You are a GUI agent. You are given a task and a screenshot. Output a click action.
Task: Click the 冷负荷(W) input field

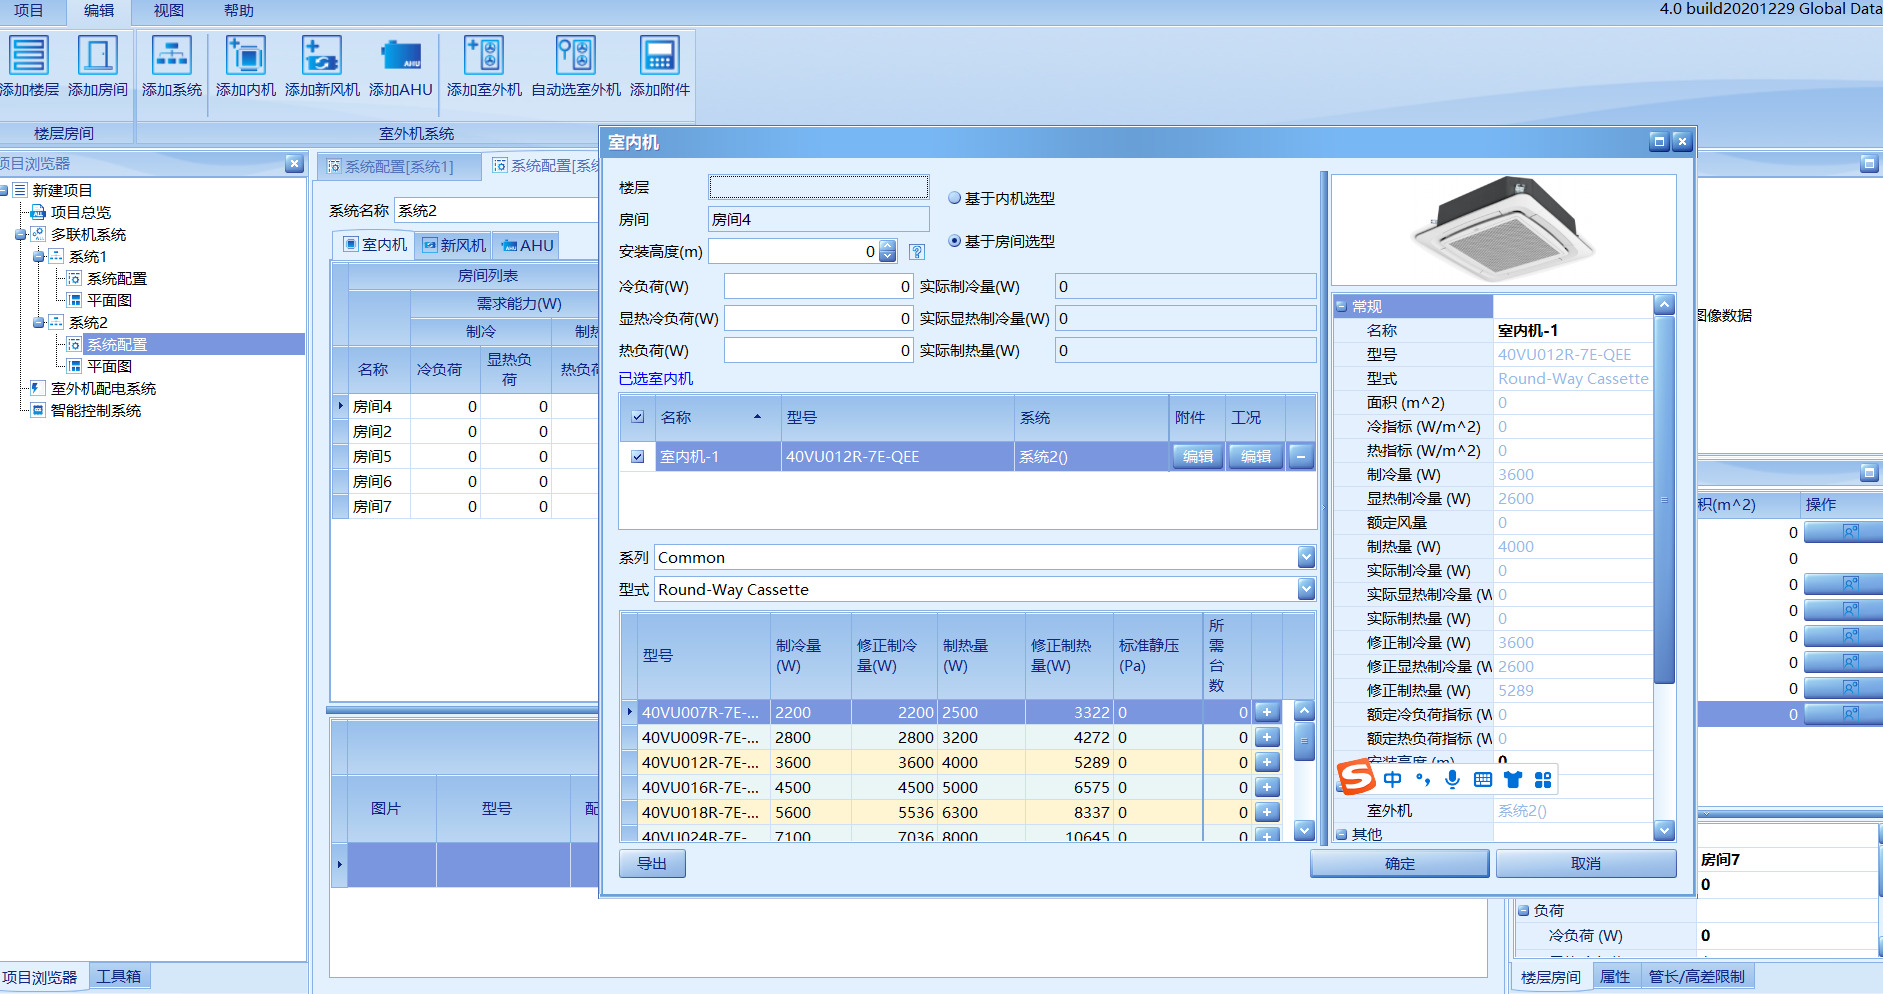pyautogui.click(x=818, y=287)
